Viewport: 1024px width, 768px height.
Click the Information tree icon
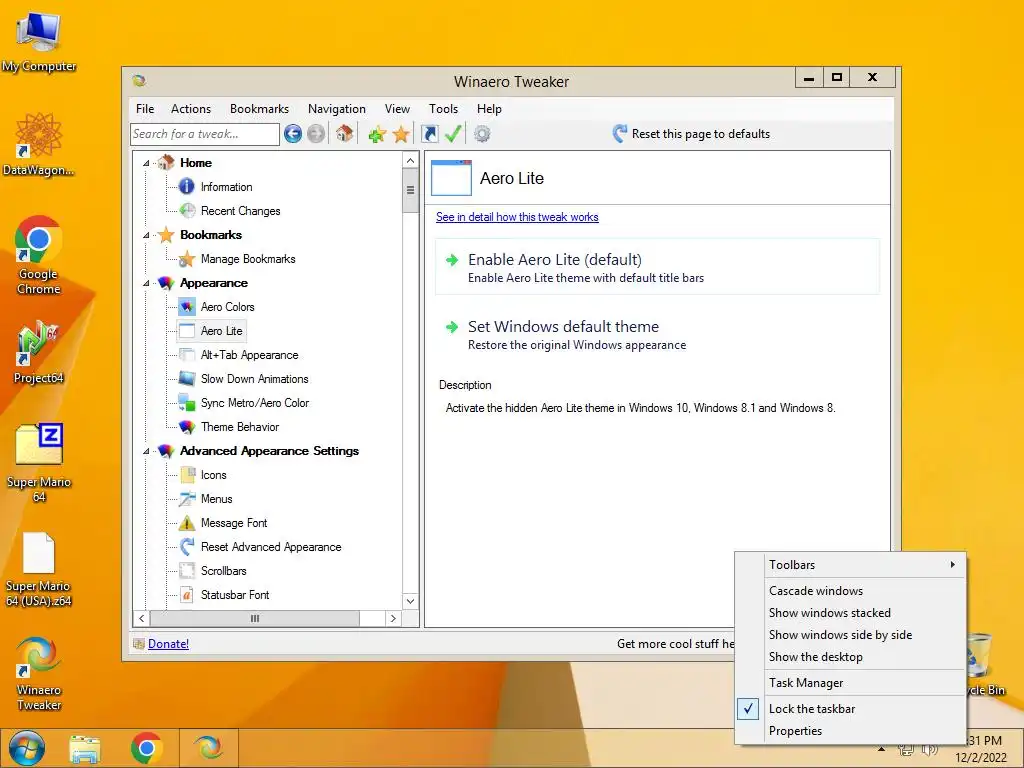(187, 187)
